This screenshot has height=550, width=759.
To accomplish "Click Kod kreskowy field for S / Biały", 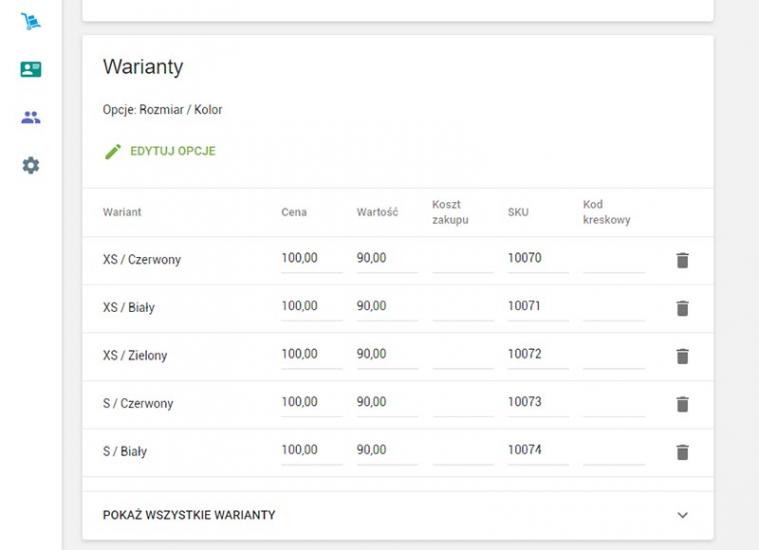I will click(613, 450).
